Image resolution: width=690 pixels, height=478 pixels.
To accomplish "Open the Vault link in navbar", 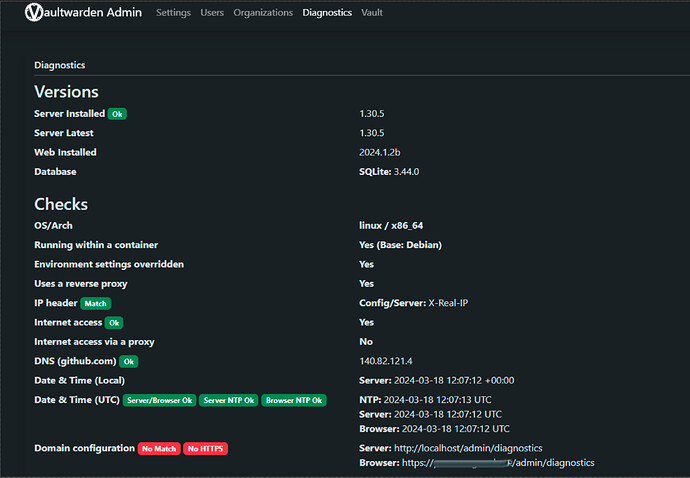I will (x=372, y=13).
